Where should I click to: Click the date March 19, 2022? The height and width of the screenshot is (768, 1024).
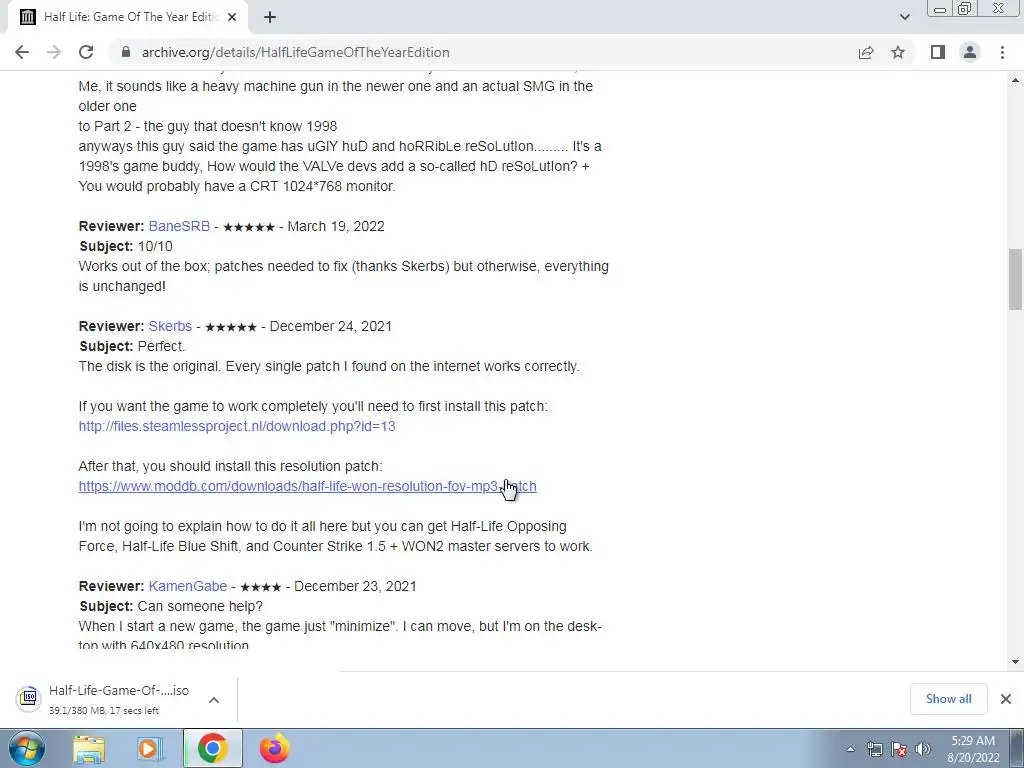tap(336, 226)
